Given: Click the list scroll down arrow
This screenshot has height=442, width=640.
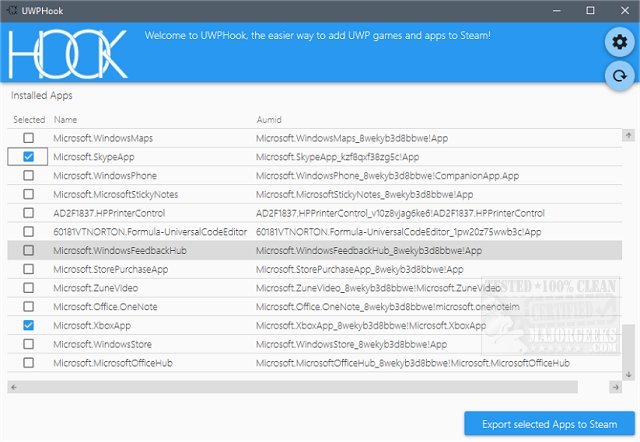Looking at the screenshot, I should 629,374.
